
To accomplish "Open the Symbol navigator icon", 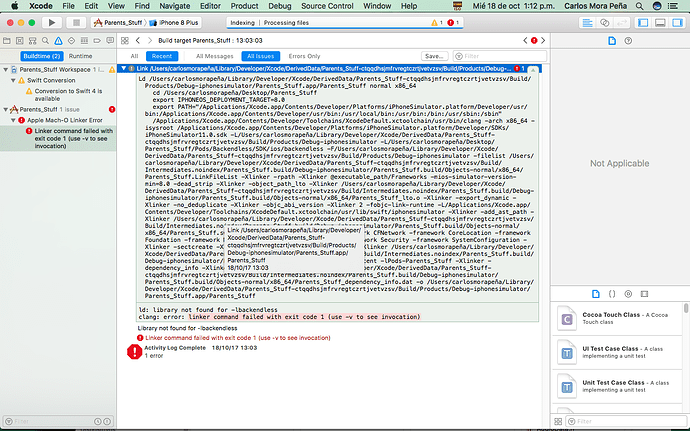I will pyautogui.click(x=33, y=41).
